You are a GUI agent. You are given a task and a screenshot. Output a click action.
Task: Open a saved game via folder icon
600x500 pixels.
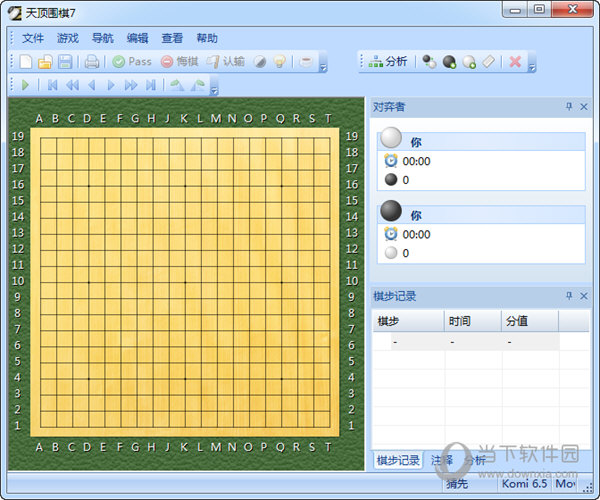tap(45, 62)
